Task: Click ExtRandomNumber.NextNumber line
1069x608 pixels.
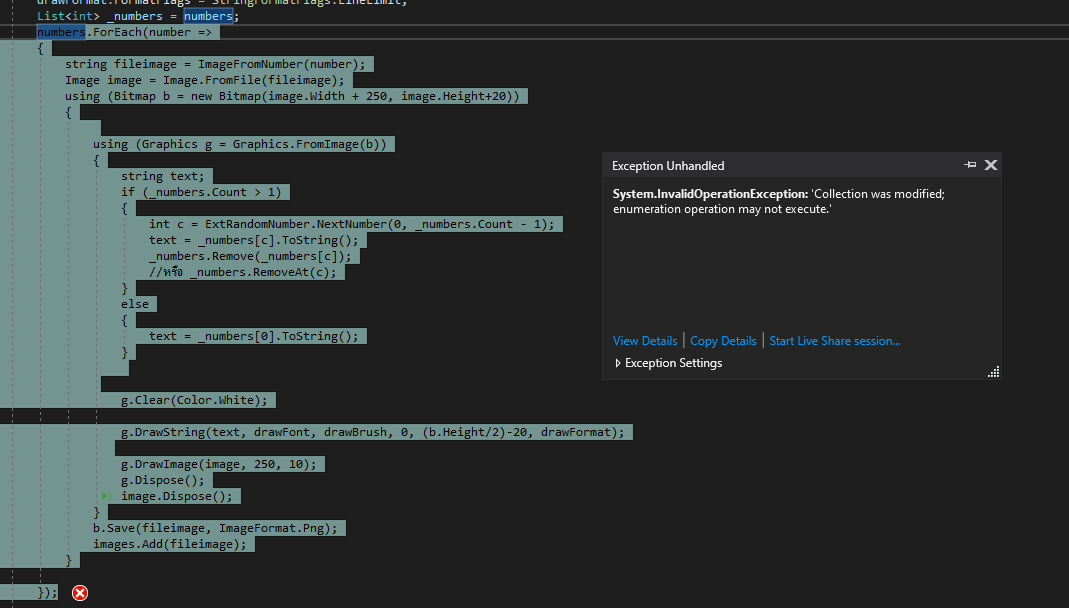Action: [x=352, y=224]
